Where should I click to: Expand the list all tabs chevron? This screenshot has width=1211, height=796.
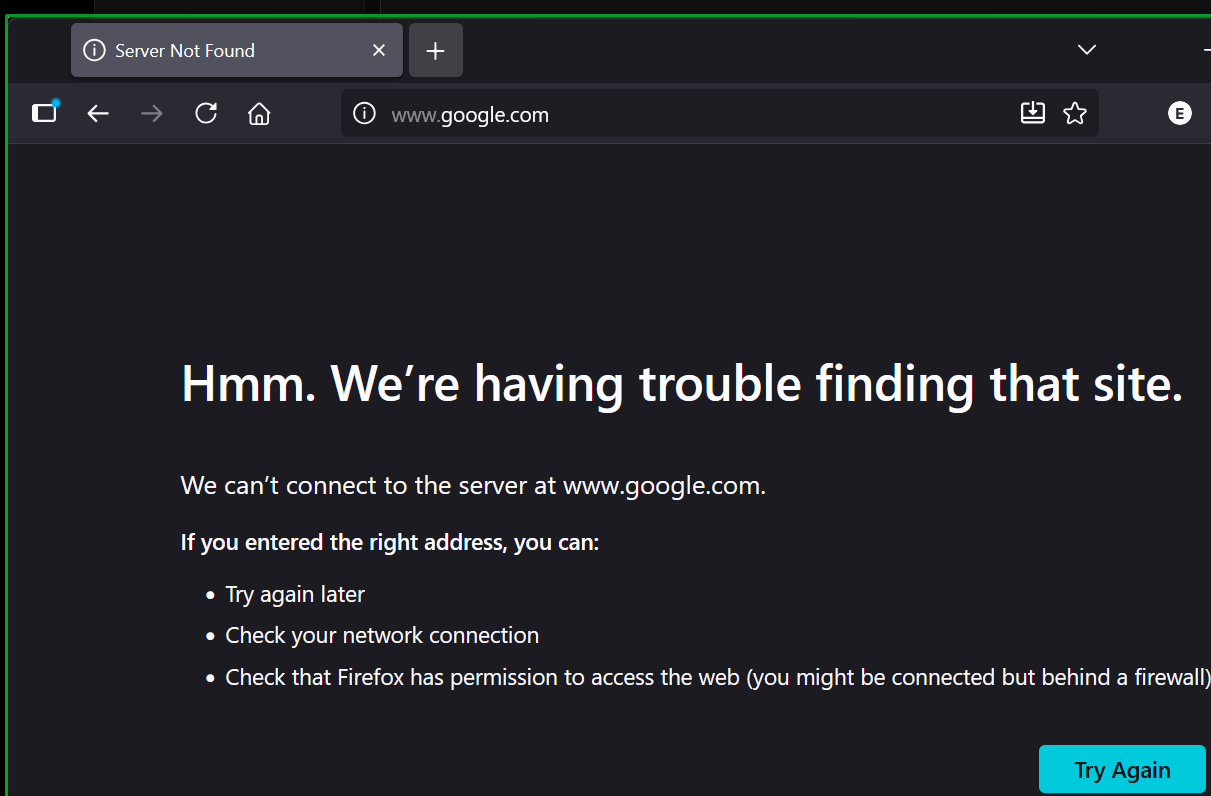pyautogui.click(x=1087, y=50)
